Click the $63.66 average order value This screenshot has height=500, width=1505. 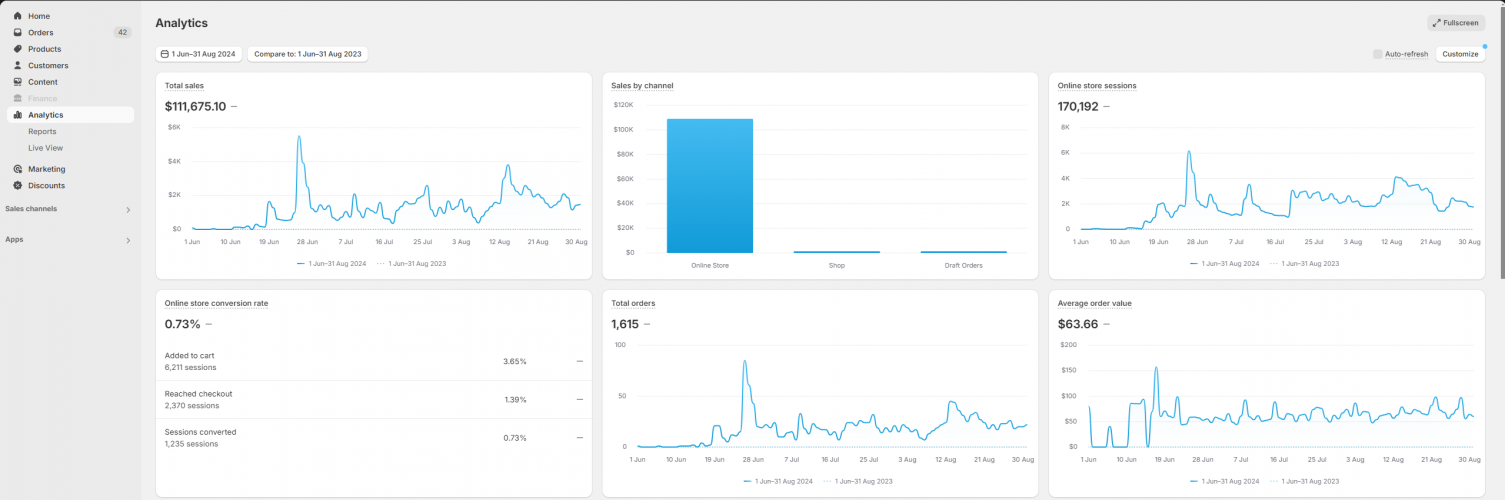point(1078,324)
